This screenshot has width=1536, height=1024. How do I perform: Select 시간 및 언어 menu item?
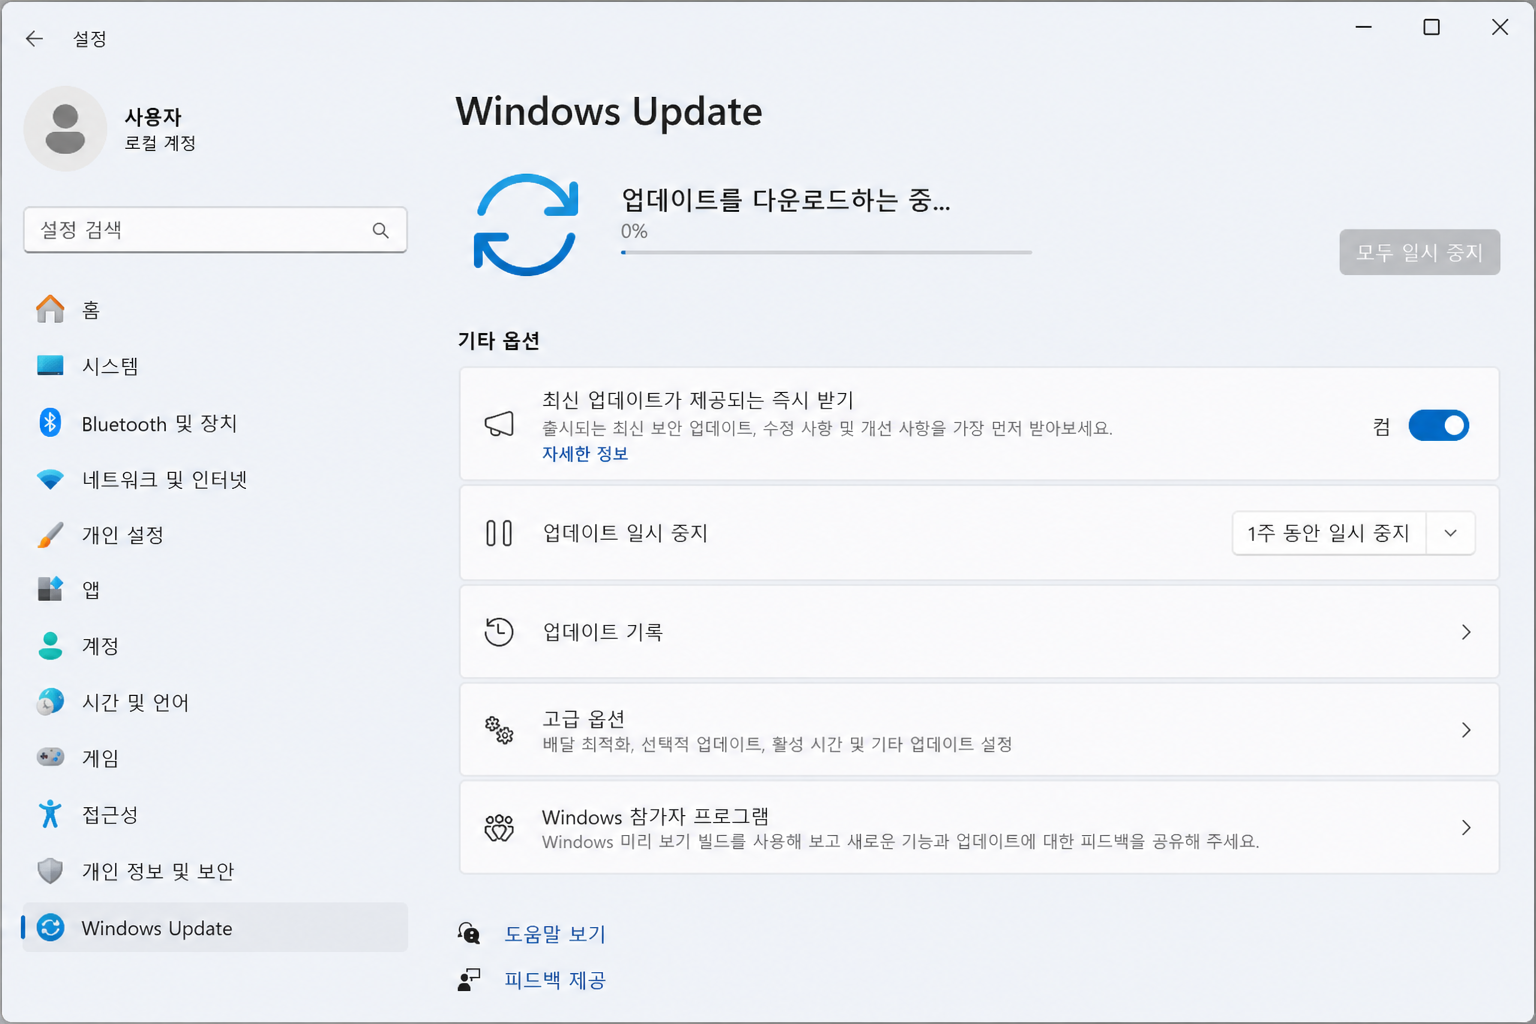[x=215, y=702]
